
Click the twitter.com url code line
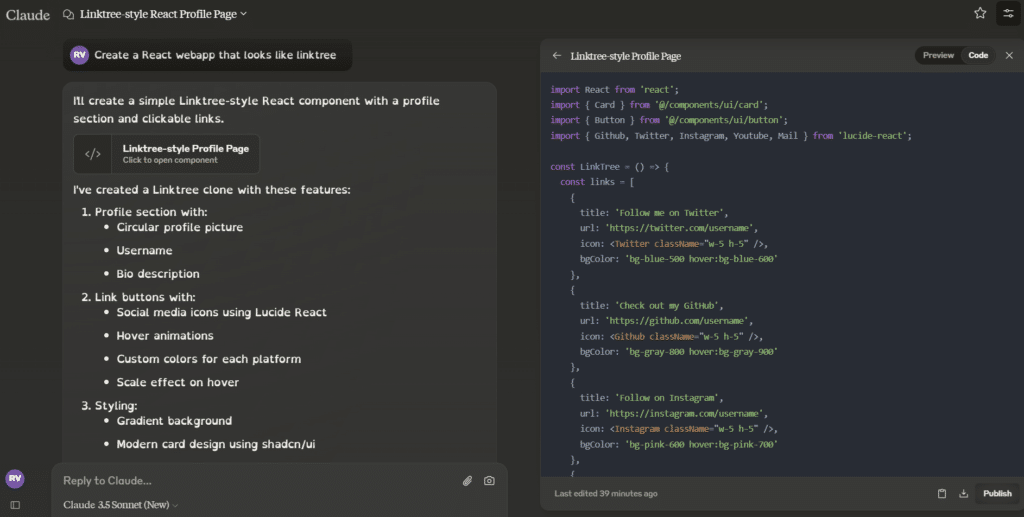click(669, 228)
